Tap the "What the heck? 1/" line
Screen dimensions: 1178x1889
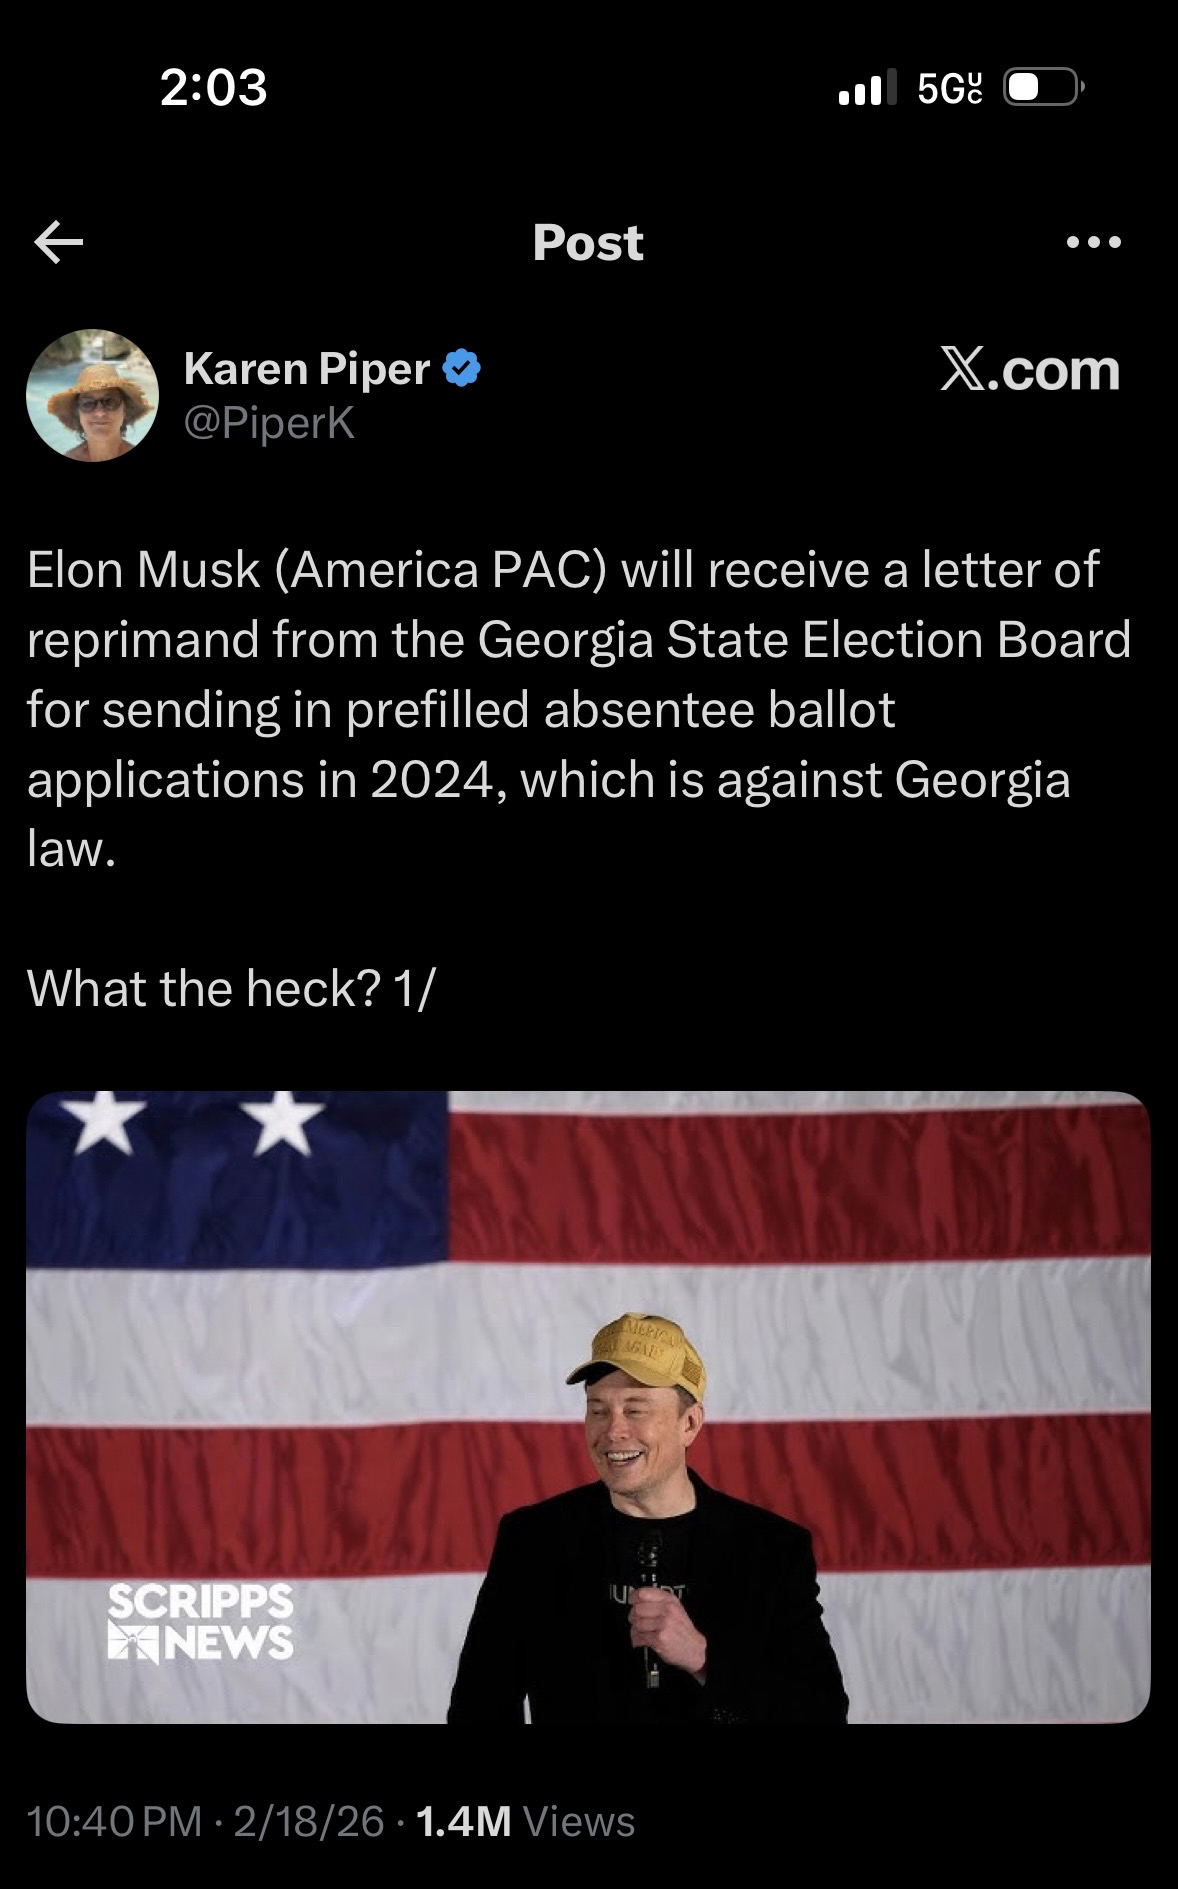coord(231,988)
